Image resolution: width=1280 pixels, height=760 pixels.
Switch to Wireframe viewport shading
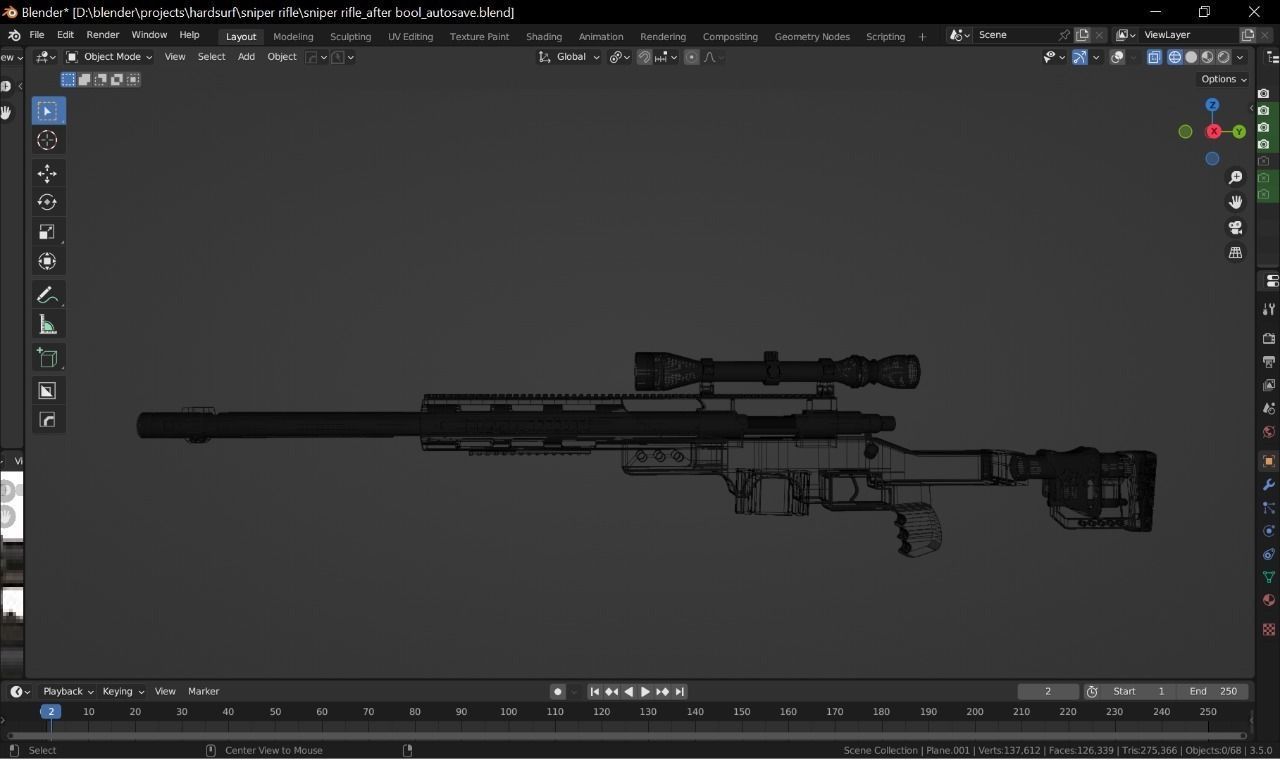point(1175,57)
